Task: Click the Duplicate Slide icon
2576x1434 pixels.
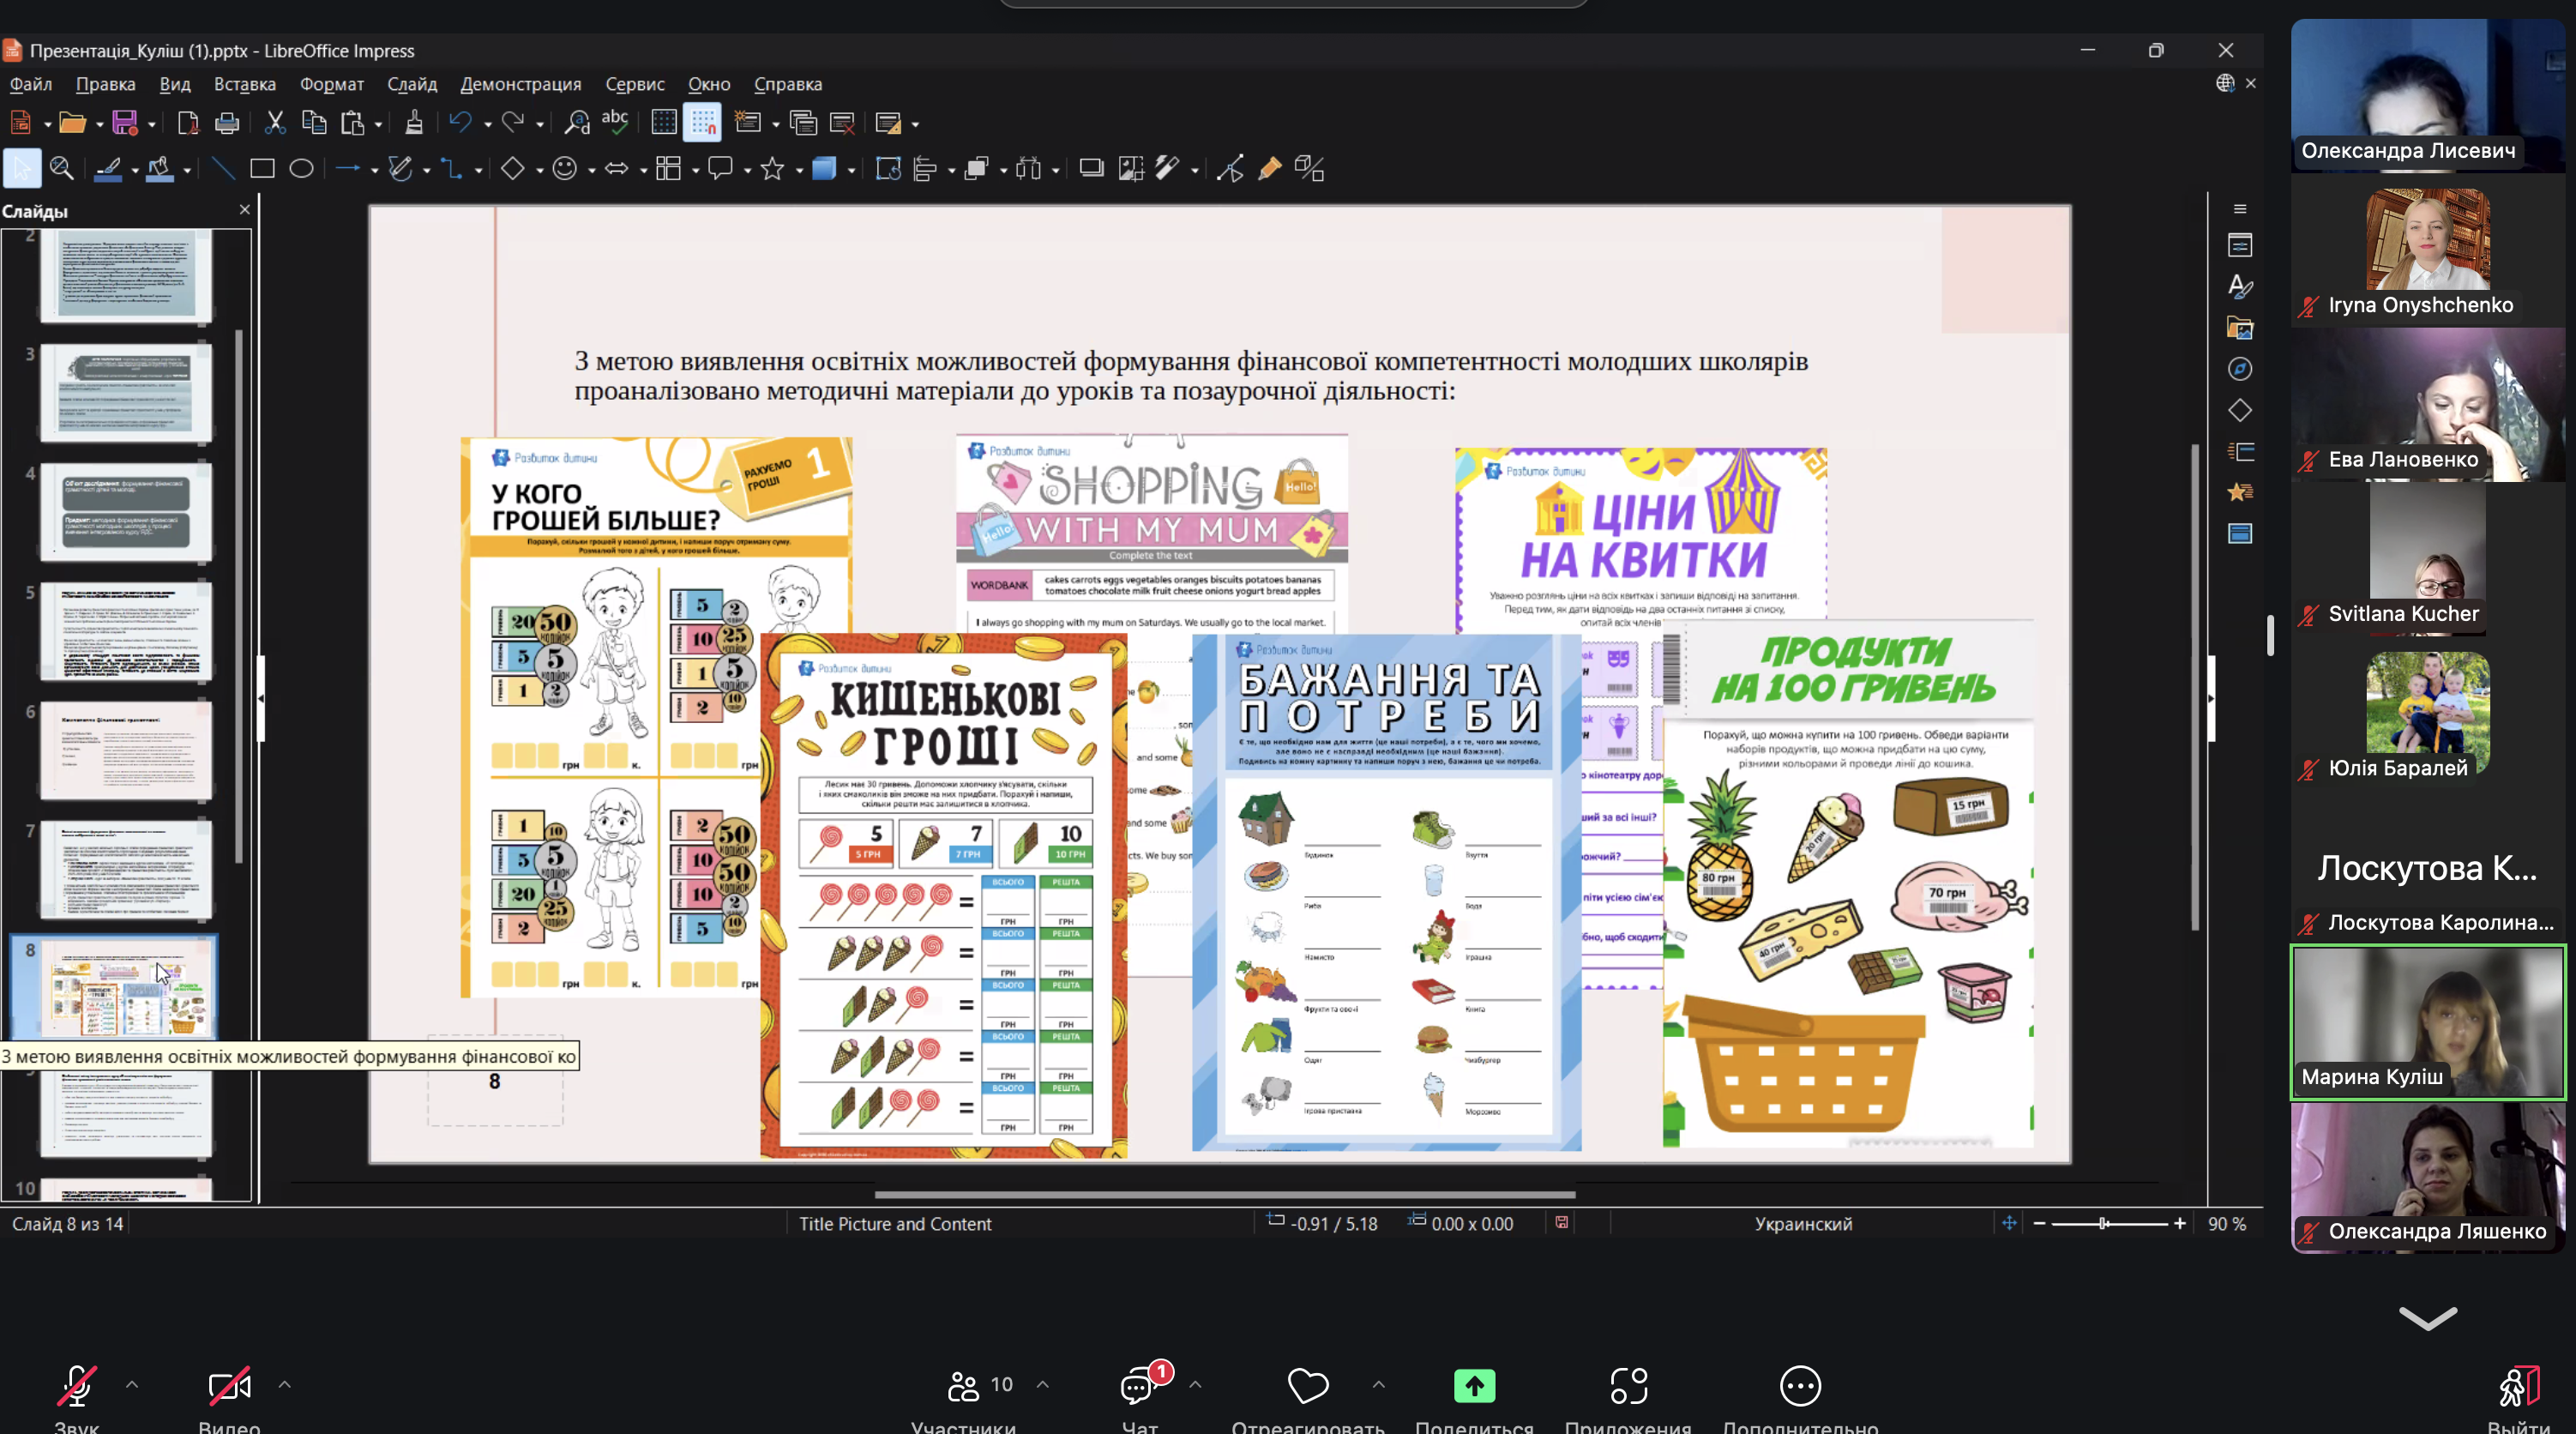Action: (x=803, y=123)
